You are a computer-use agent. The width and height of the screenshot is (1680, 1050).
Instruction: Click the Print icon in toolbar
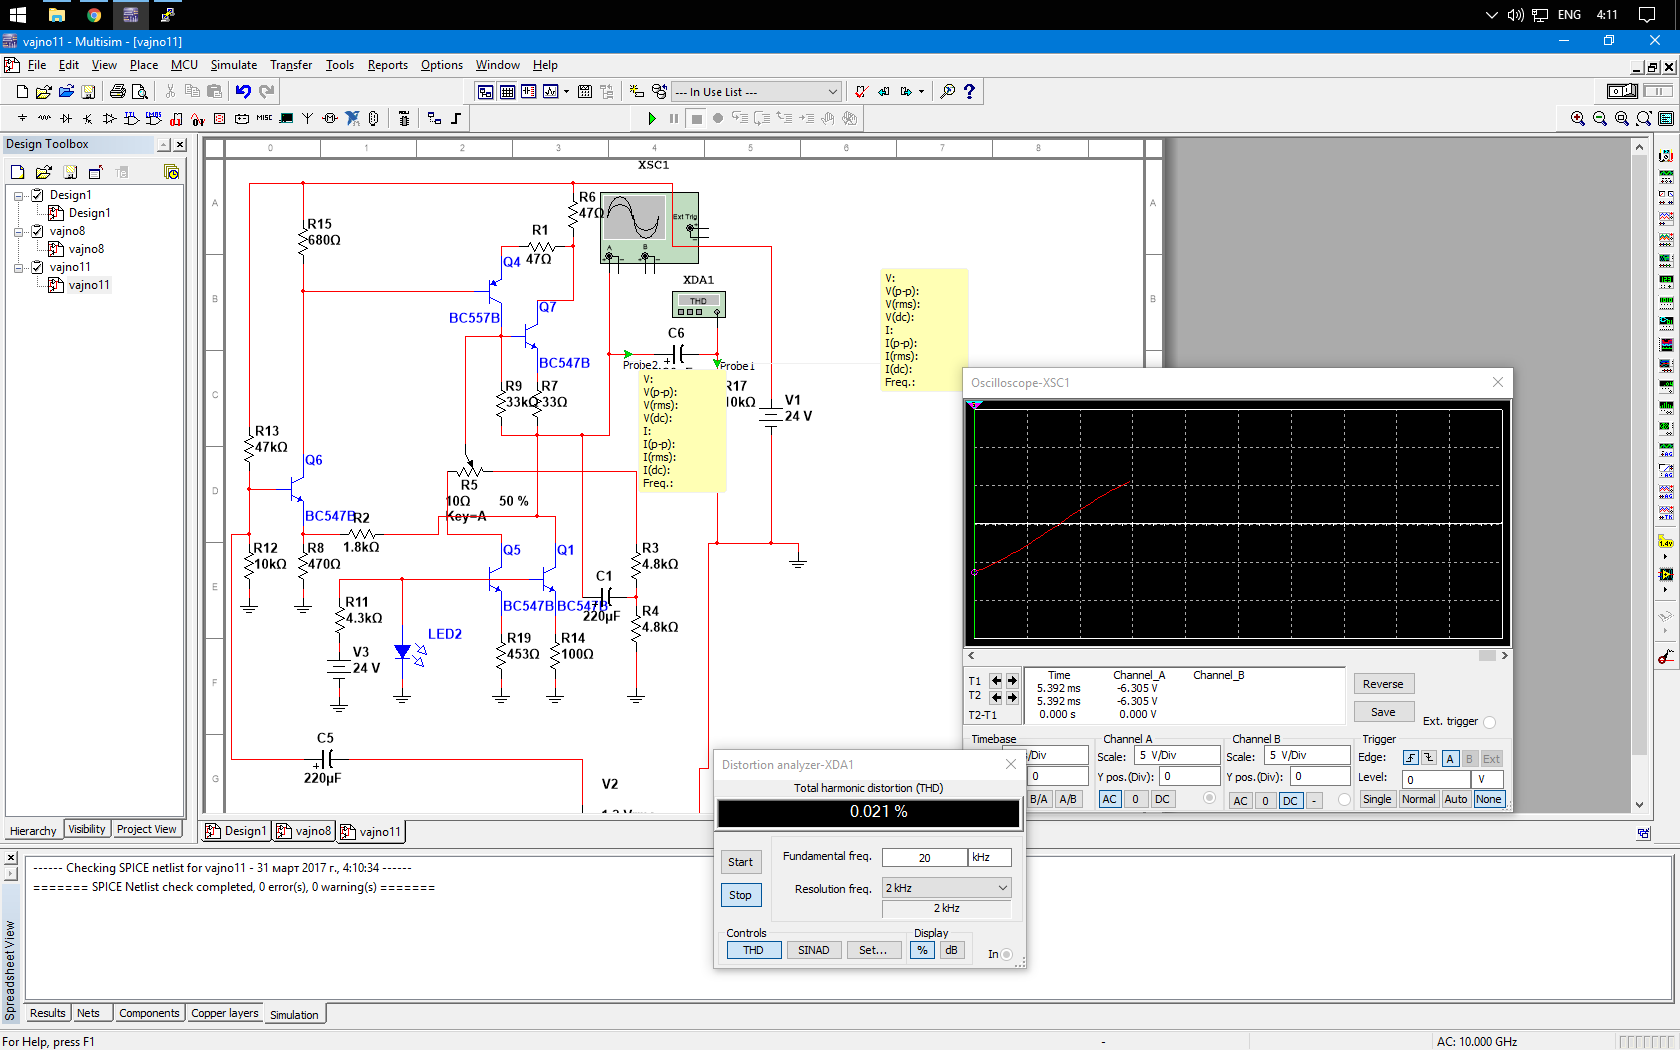(x=117, y=92)
